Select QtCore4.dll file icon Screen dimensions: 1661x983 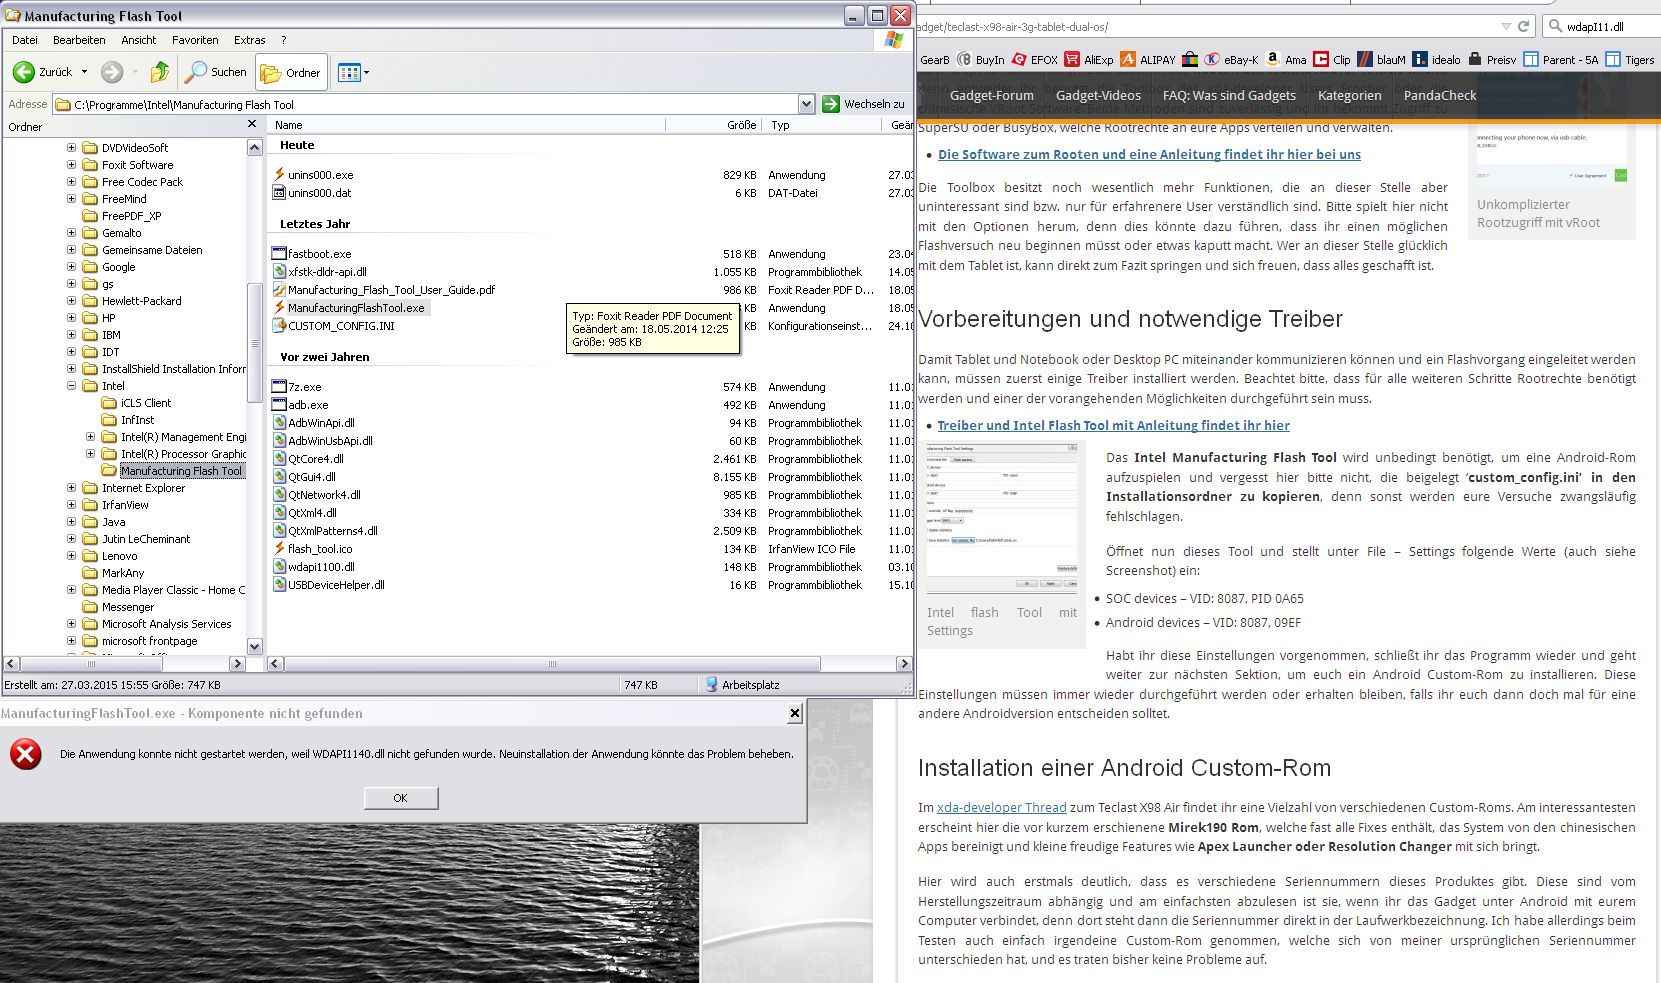[280, 459]
